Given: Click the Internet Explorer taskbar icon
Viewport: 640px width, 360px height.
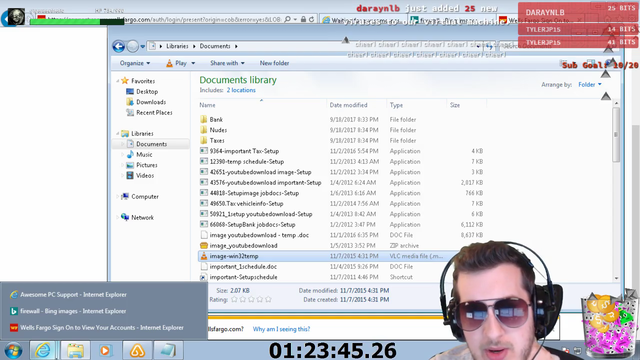Looking at the screenshot, I should coord(43,351).
